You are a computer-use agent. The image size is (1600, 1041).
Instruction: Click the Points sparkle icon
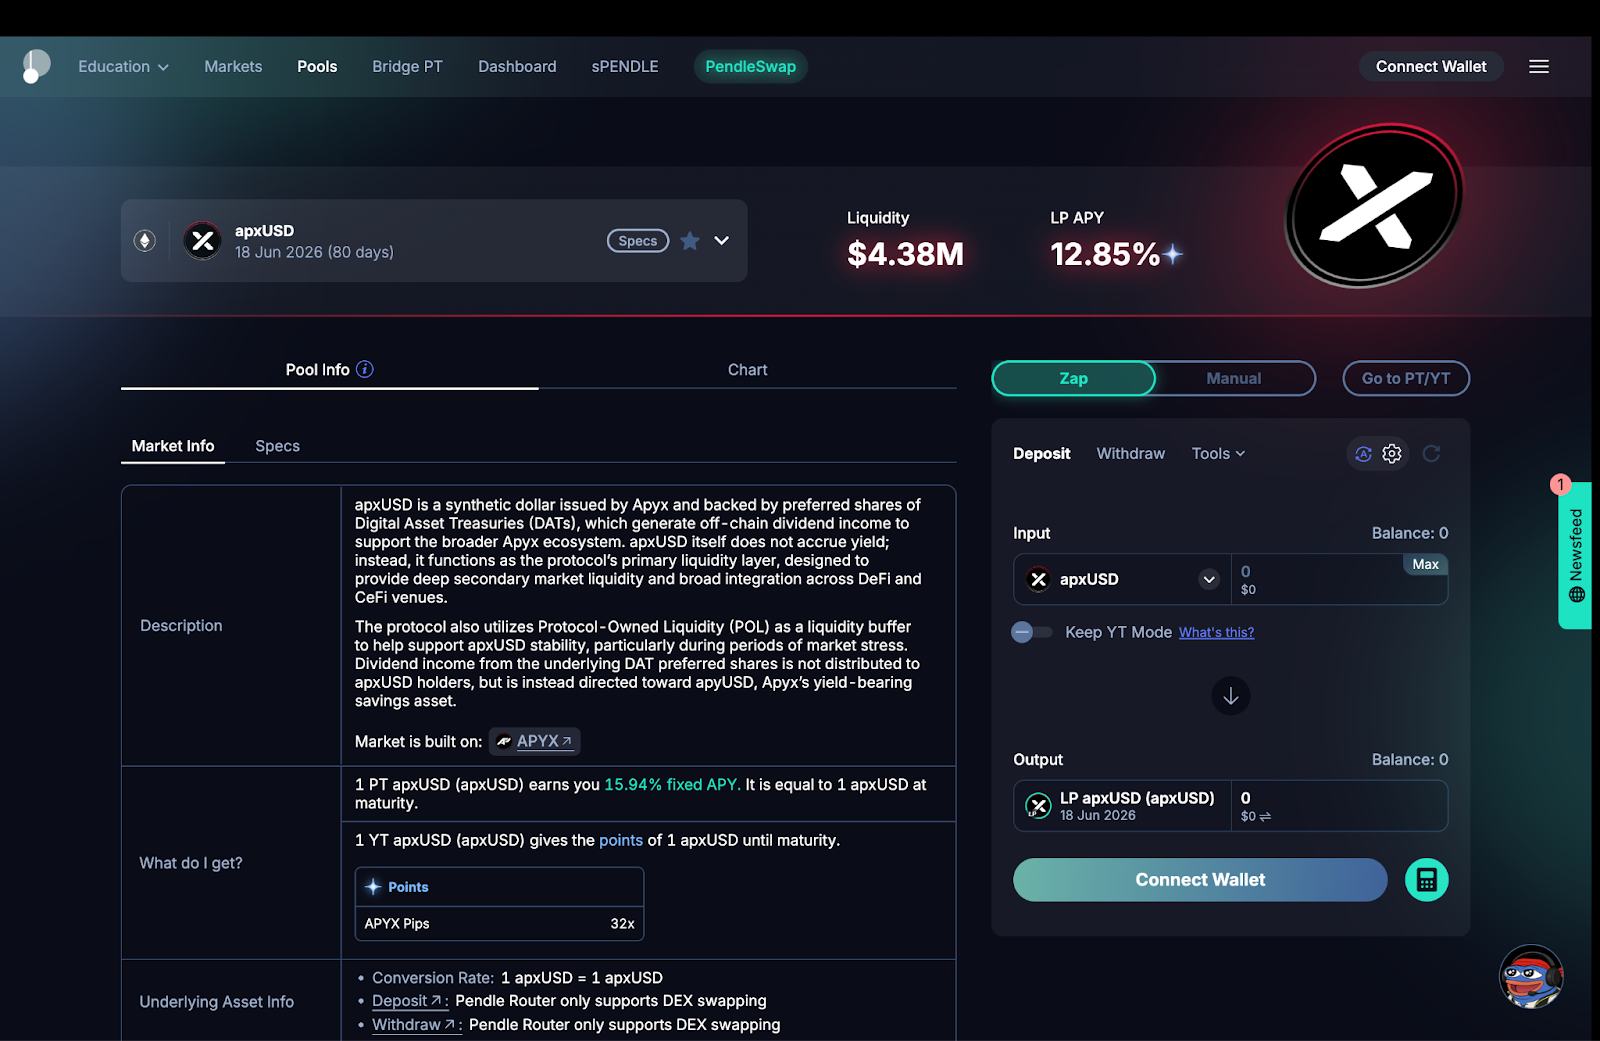(373, 887)
